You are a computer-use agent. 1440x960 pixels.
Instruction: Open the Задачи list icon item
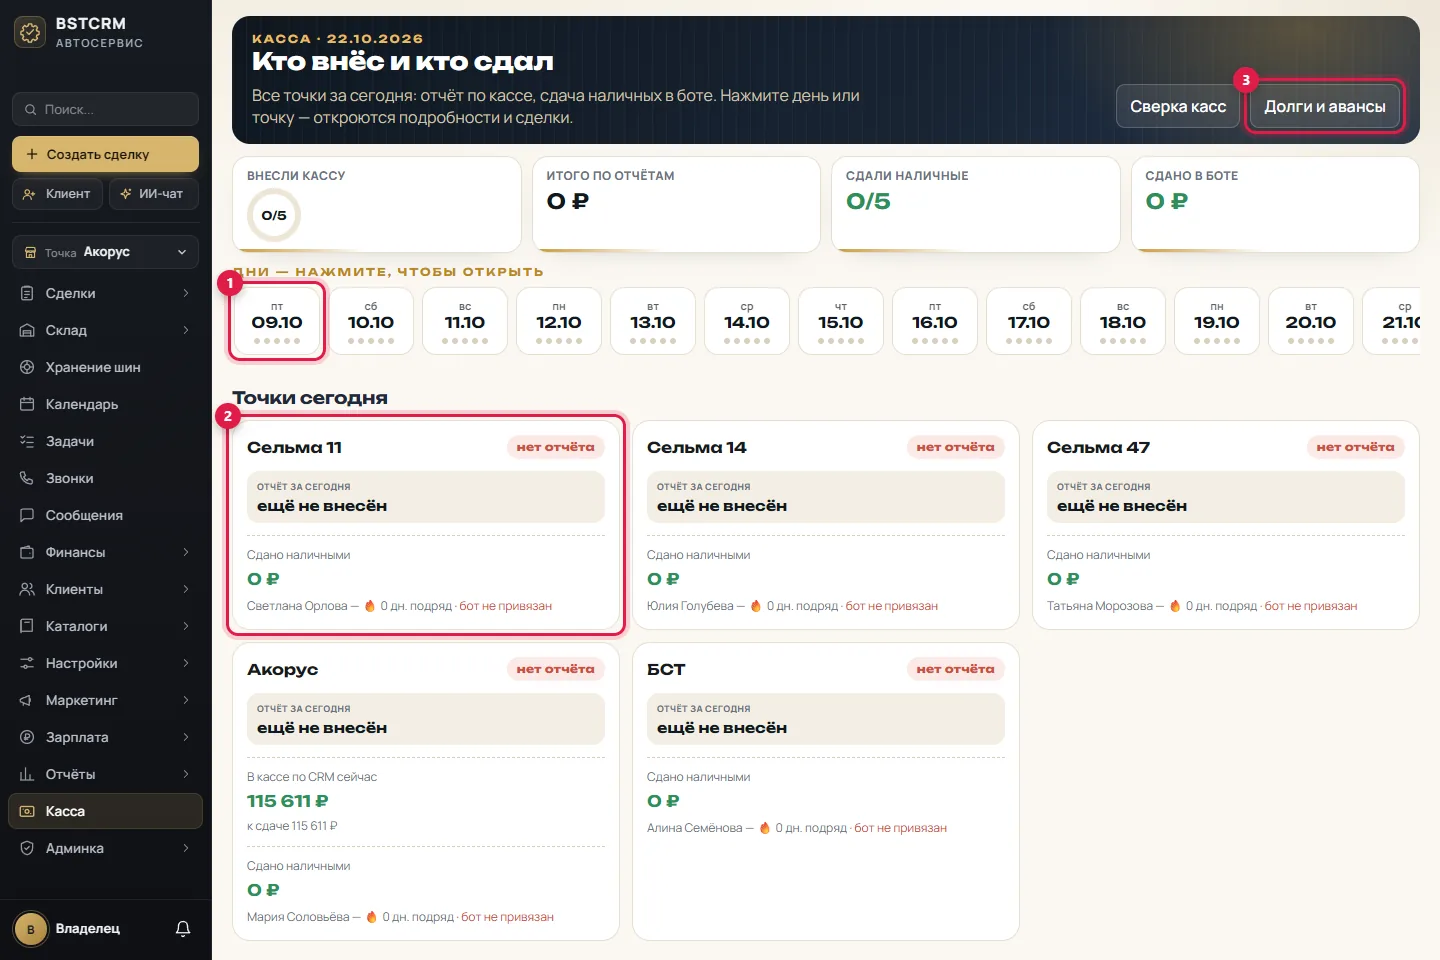[27, 441]
